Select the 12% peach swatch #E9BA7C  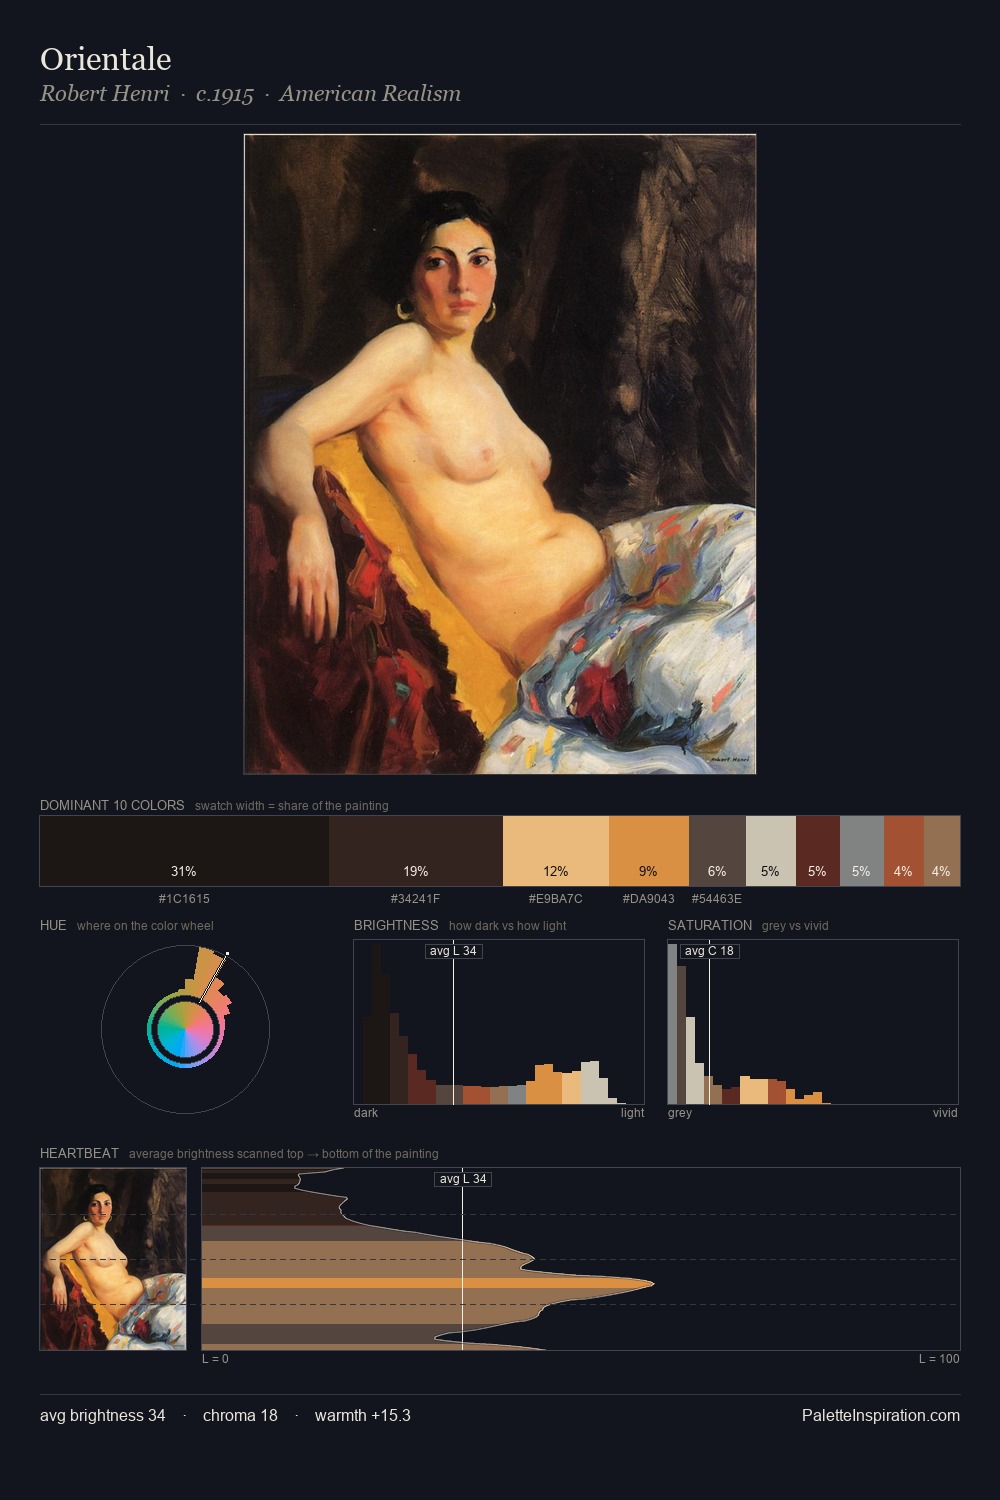point(556,851)
